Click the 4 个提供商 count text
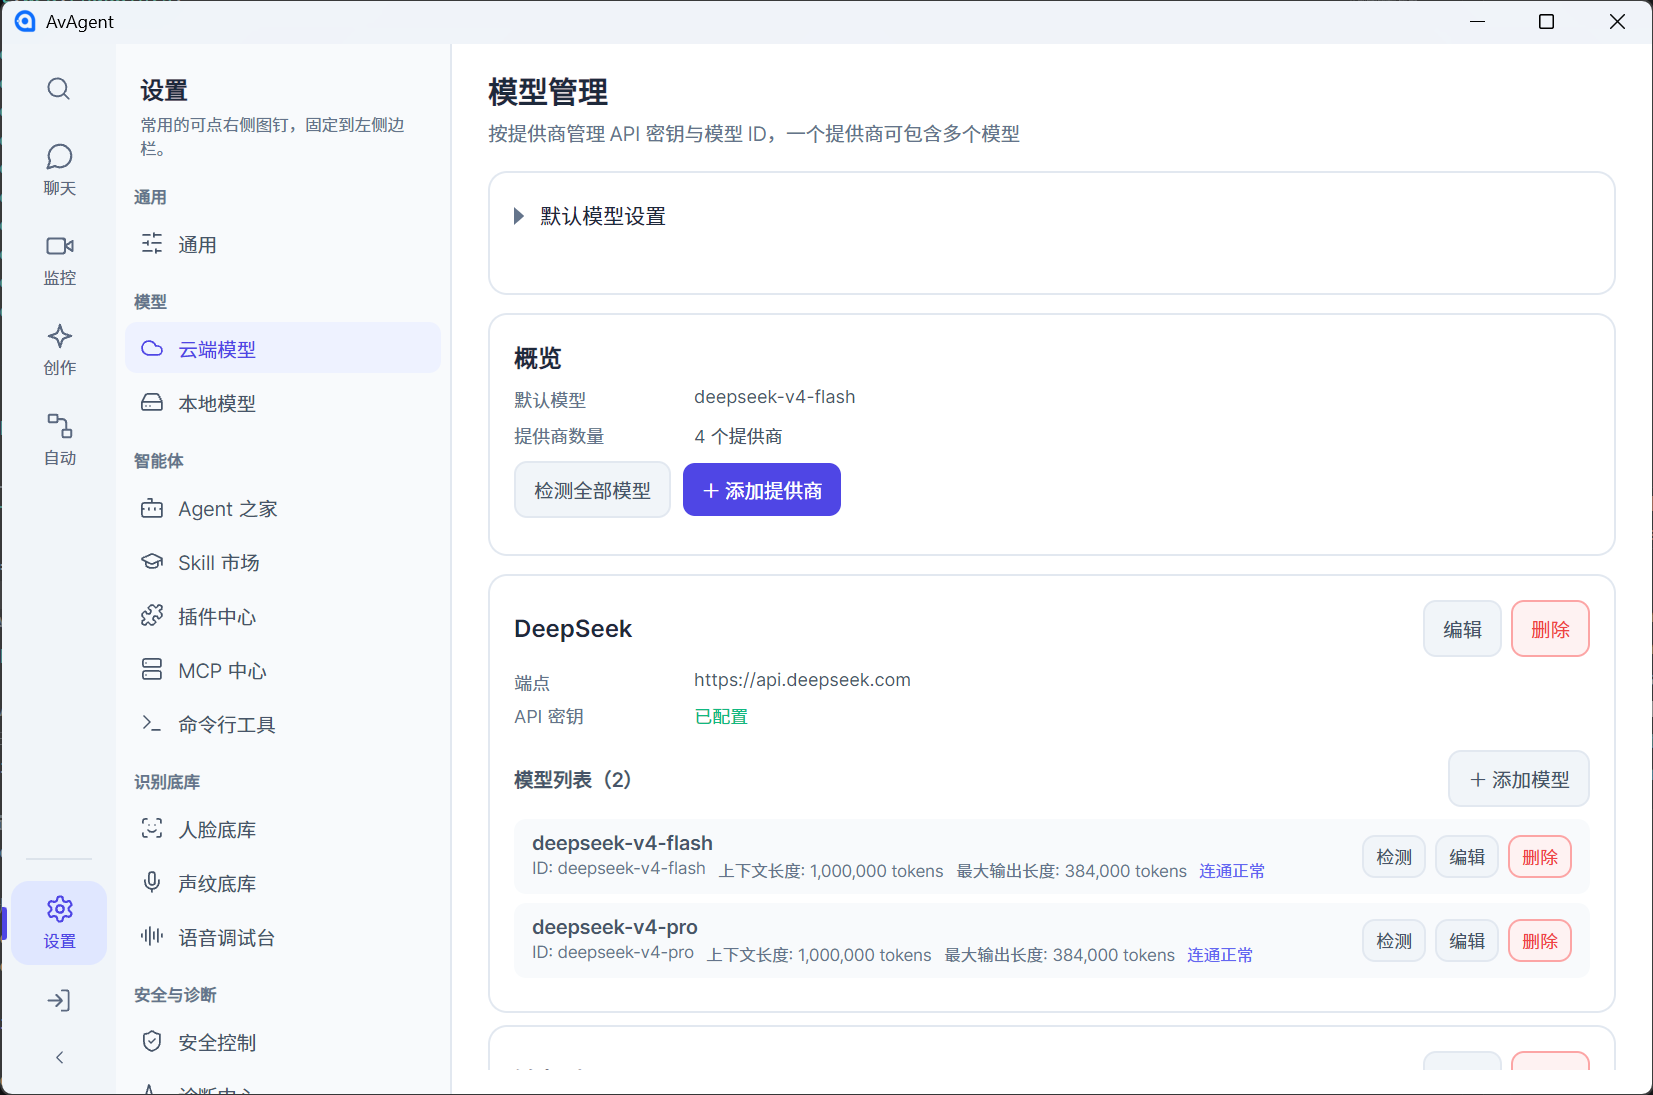 click(x=738, y=436)
